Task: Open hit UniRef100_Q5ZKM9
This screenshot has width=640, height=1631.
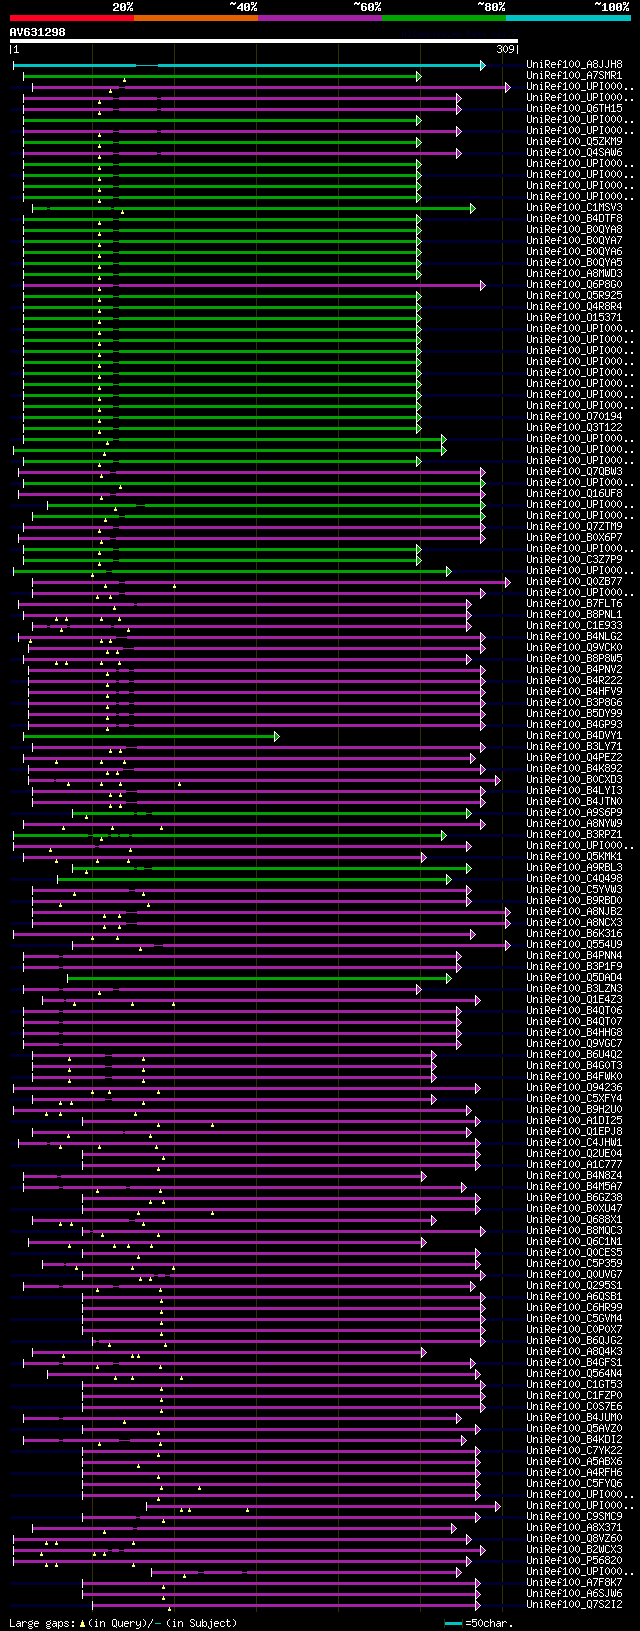Action: (574, 142)
